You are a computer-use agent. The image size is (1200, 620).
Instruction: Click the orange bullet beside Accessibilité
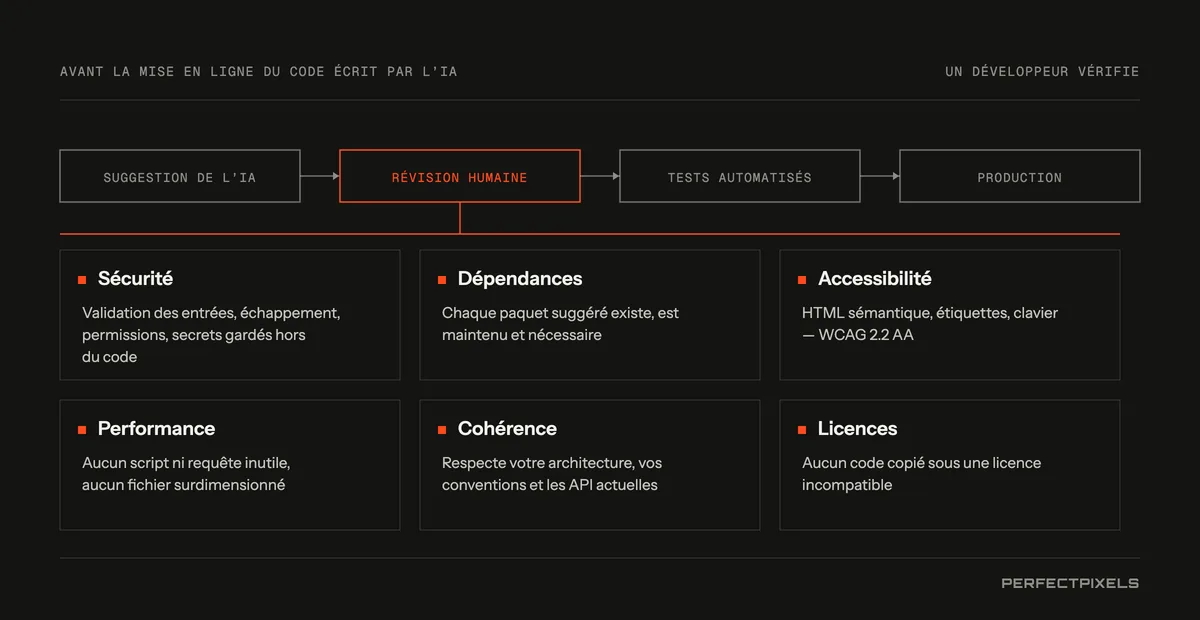(802, 280)
